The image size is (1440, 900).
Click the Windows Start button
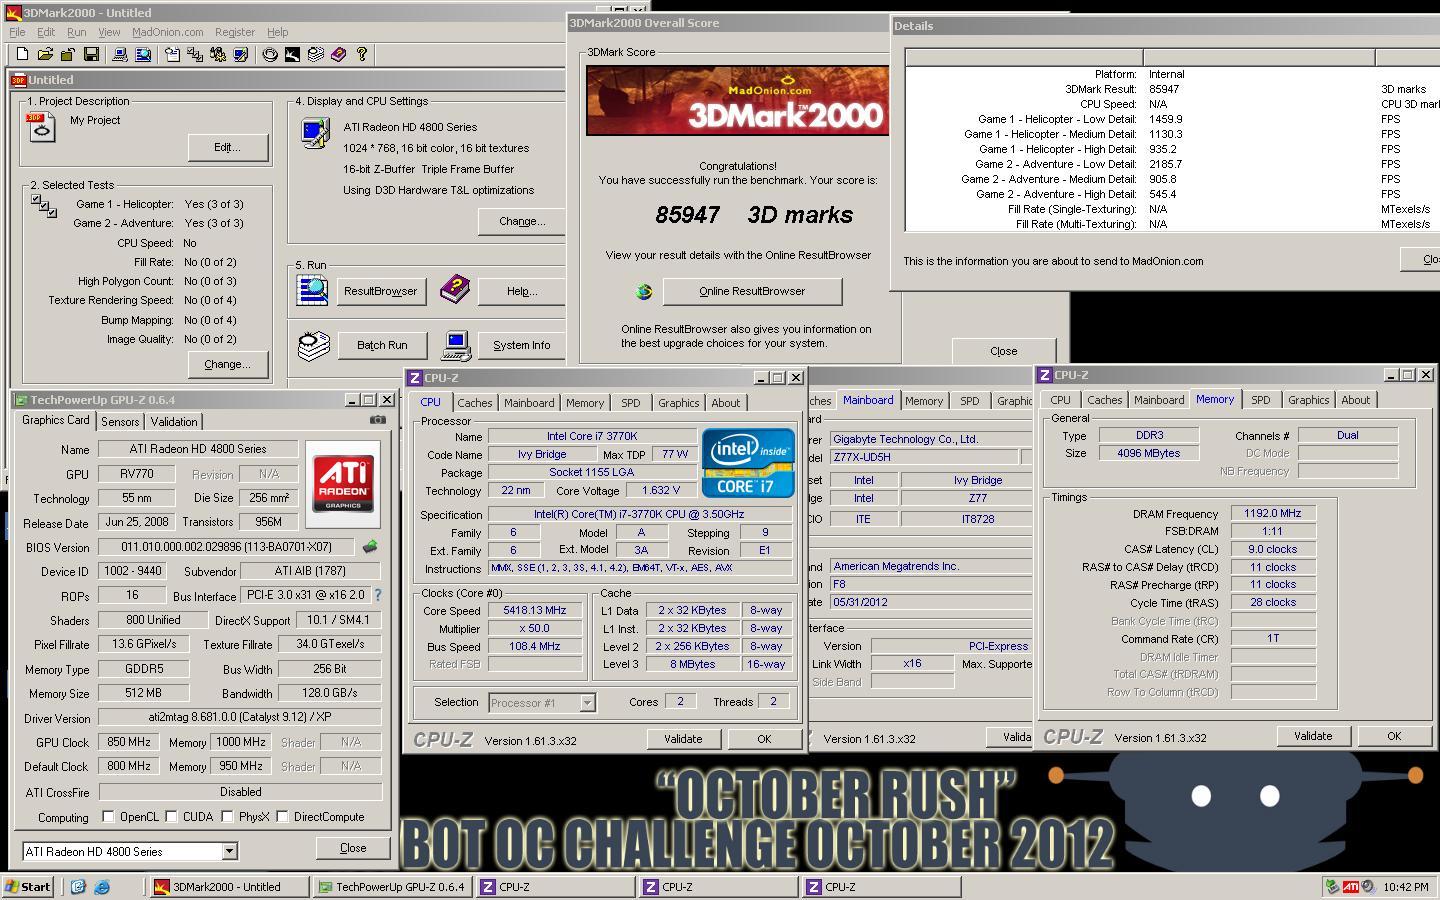(28, 886)
